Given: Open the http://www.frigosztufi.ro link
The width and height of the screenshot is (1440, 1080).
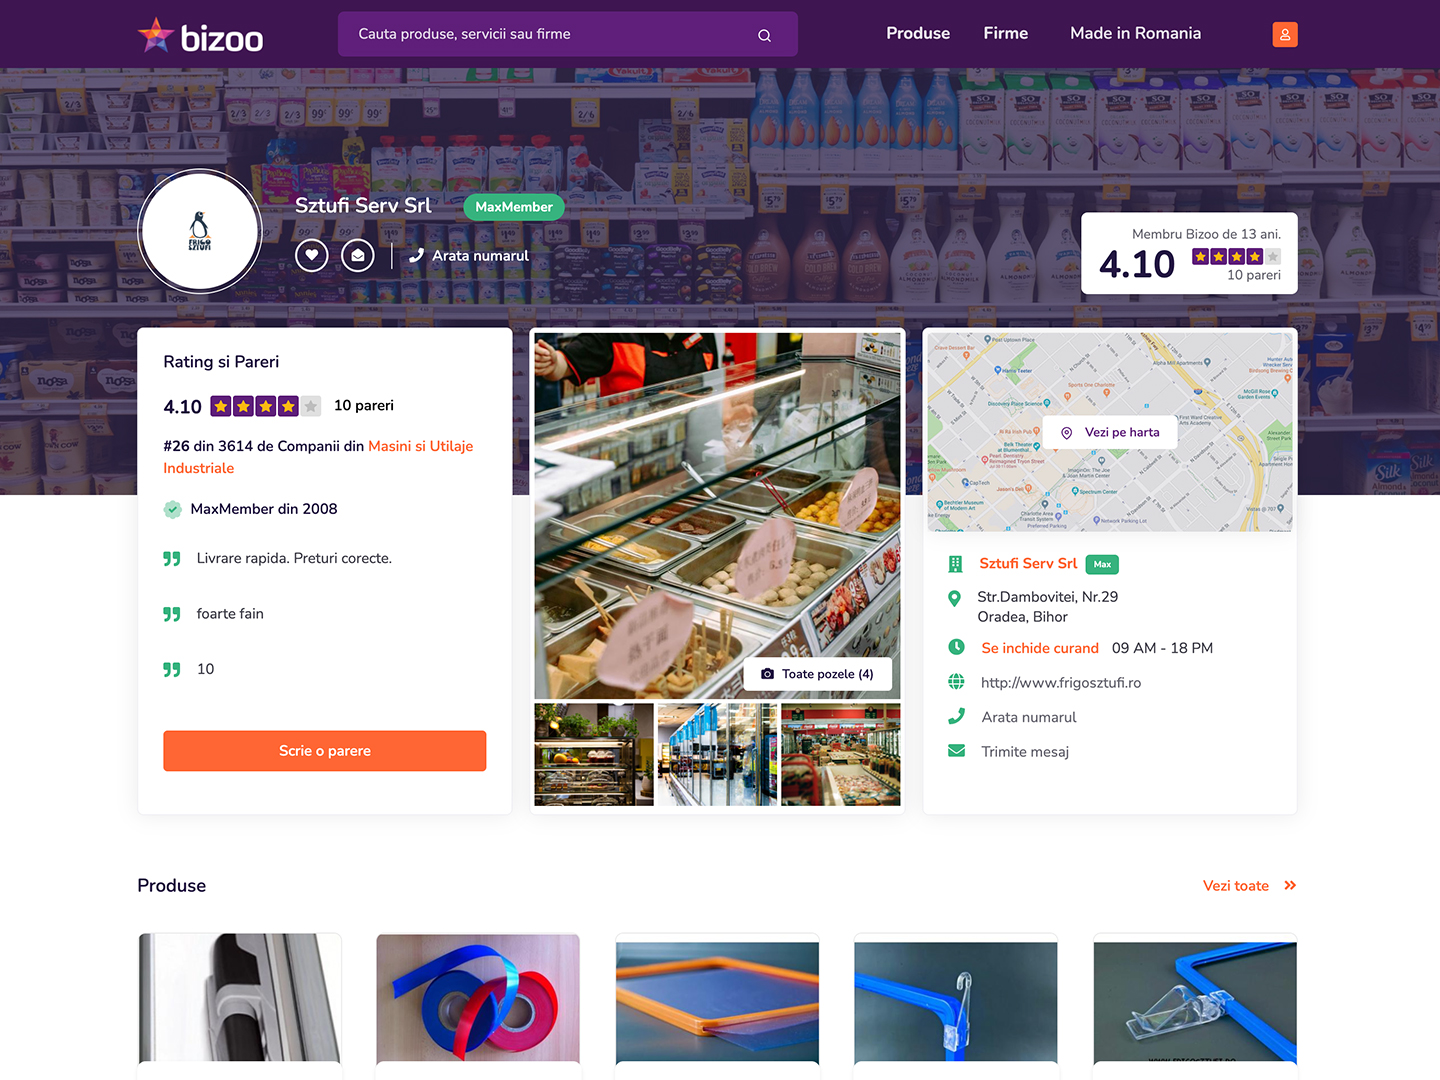Looking at the screenshot, I should point(1061,682).
